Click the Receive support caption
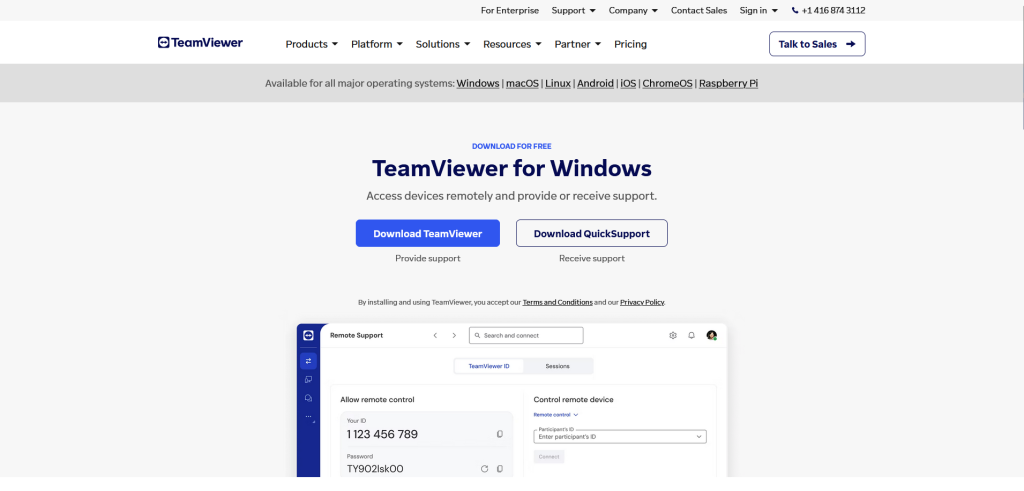This screenshot has height=491, width=1024. click(x=592, y=259)
